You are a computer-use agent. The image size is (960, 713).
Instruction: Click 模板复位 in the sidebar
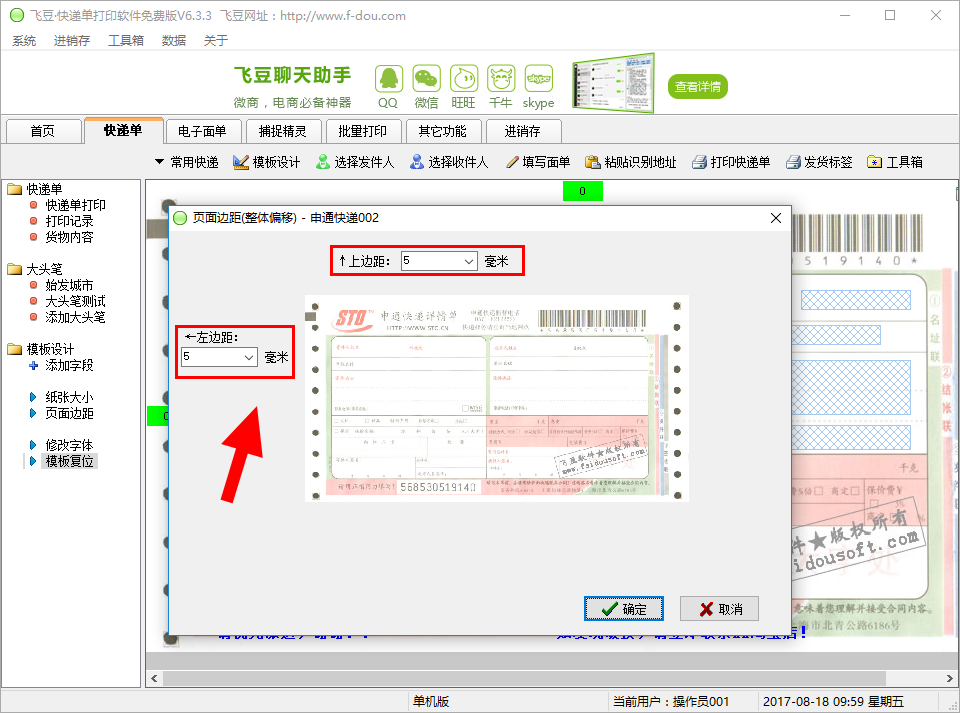tap(69, 461)
